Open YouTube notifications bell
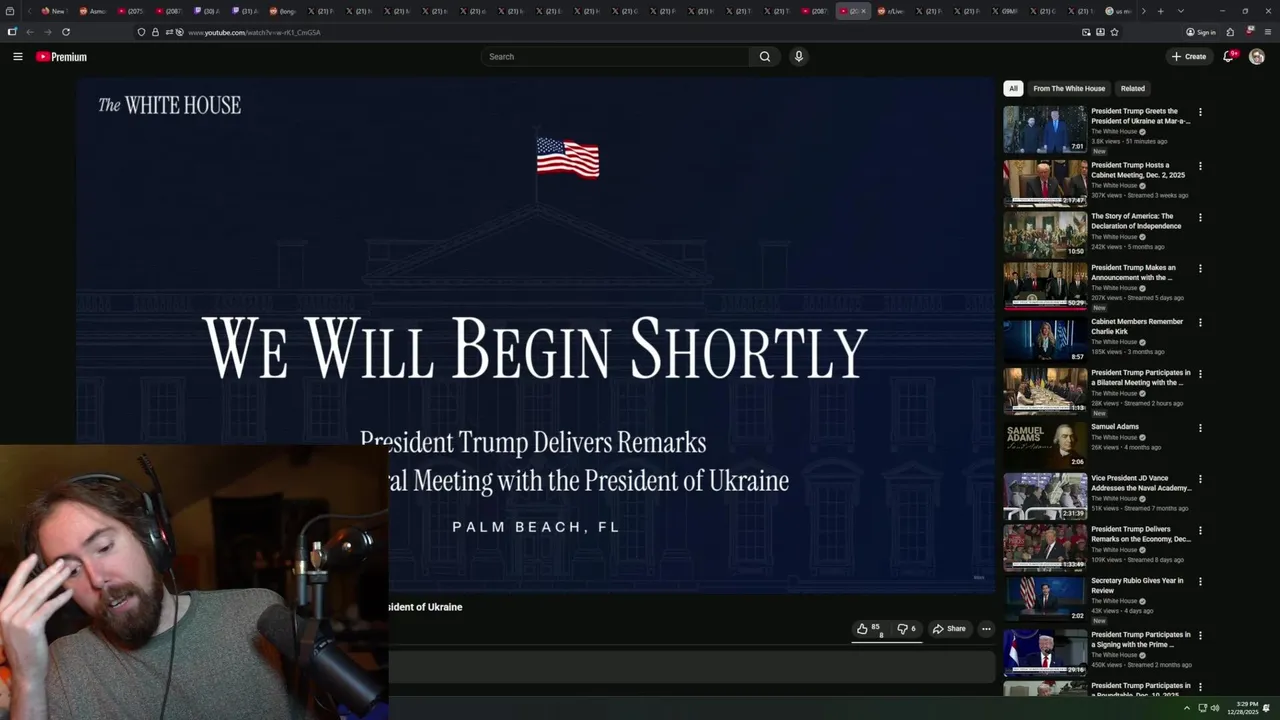 [x=1229, y=57]
